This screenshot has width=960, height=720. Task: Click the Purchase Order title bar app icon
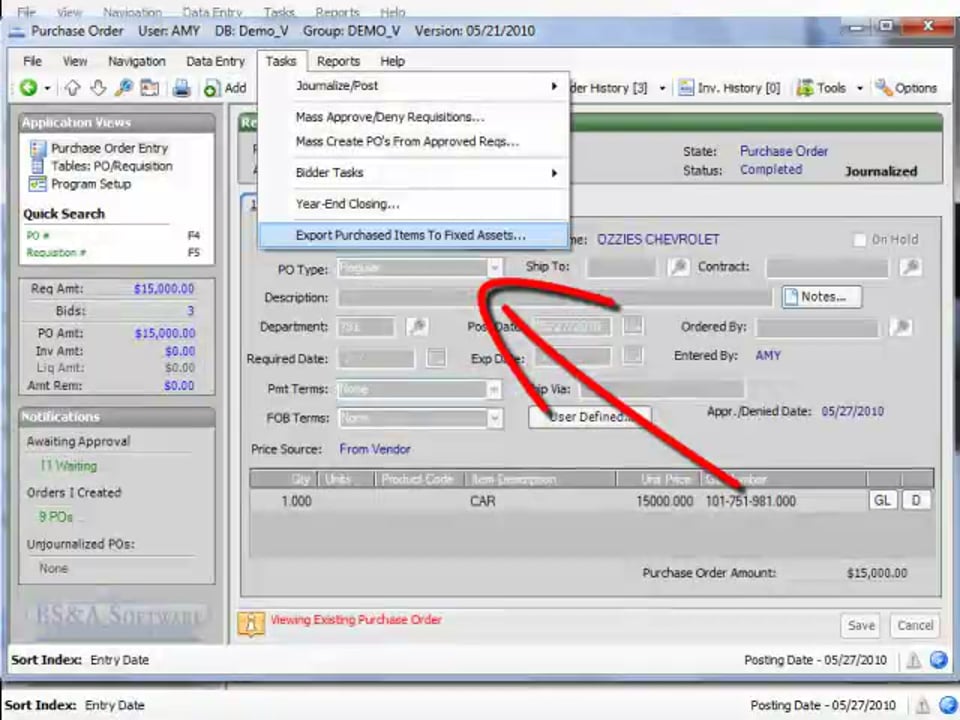(17, 31)
